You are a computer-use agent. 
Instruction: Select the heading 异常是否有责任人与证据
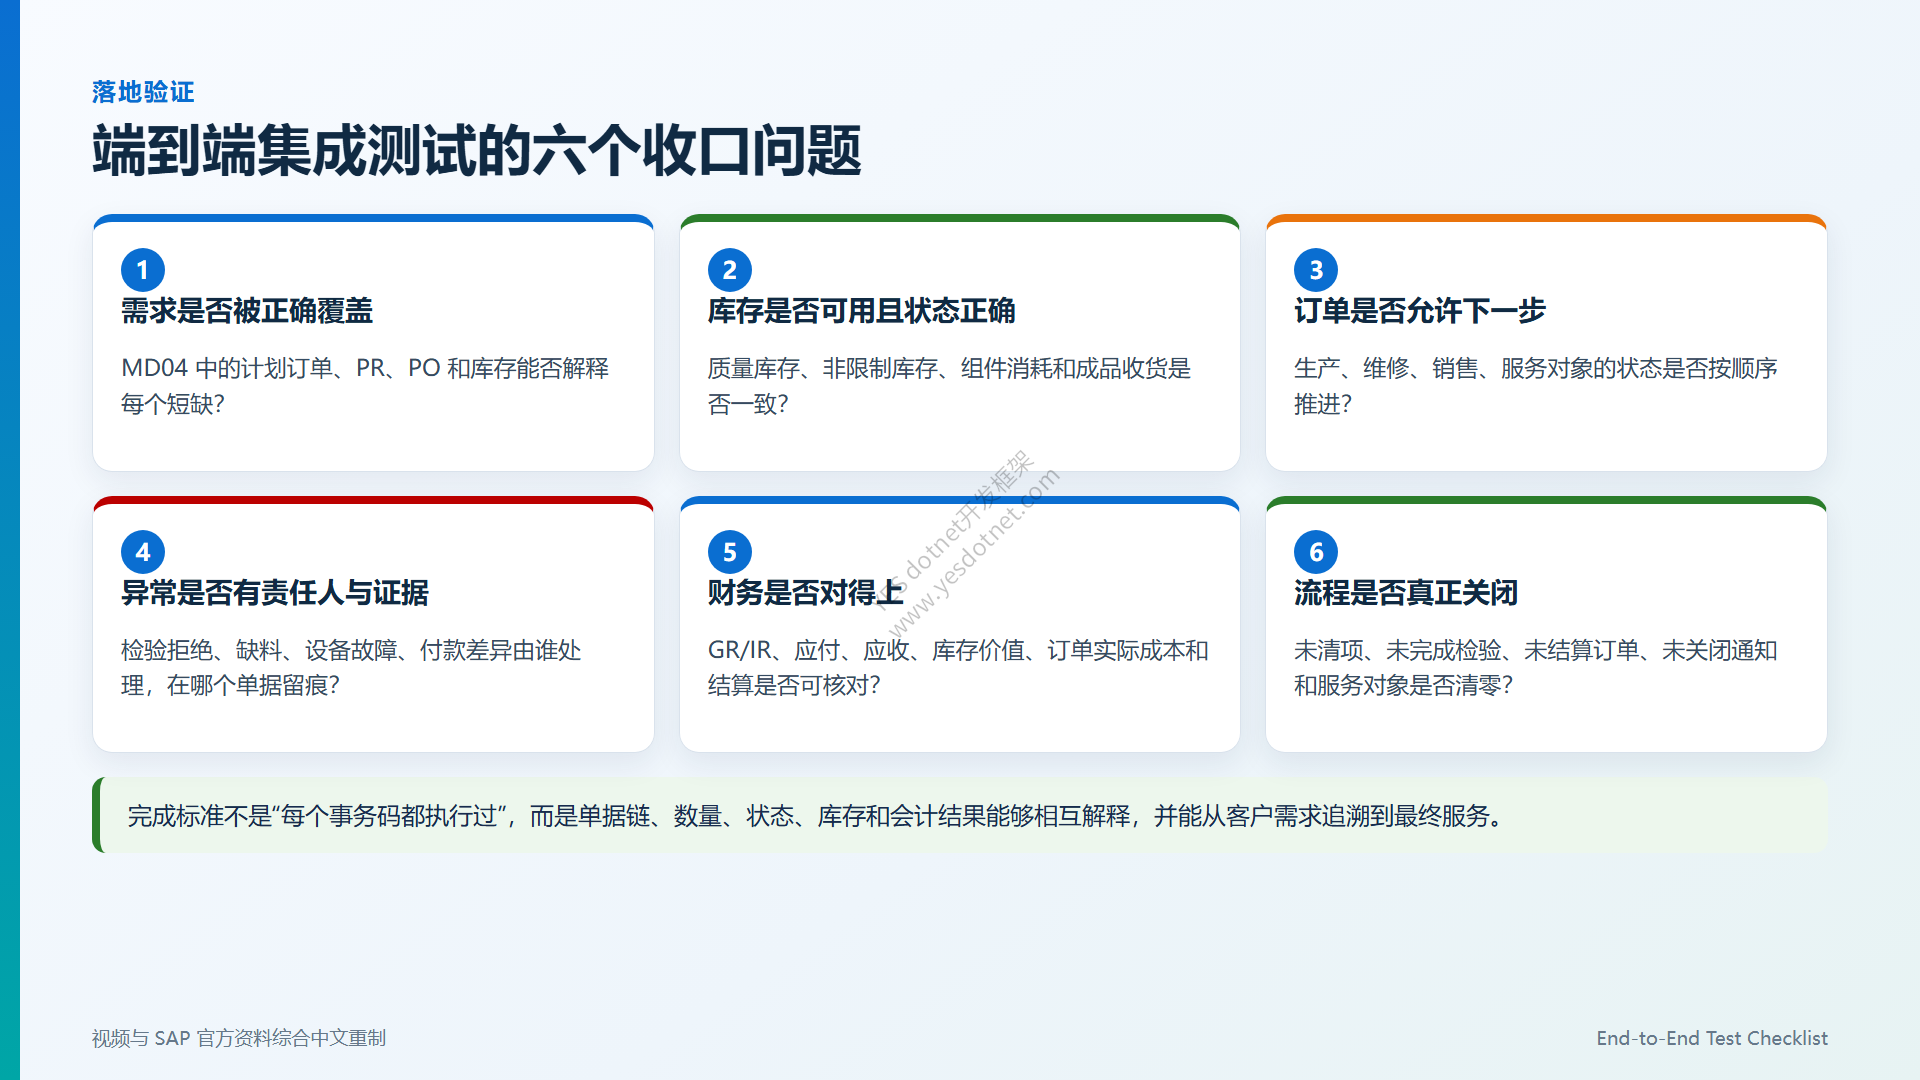click(x=275, y=593)
